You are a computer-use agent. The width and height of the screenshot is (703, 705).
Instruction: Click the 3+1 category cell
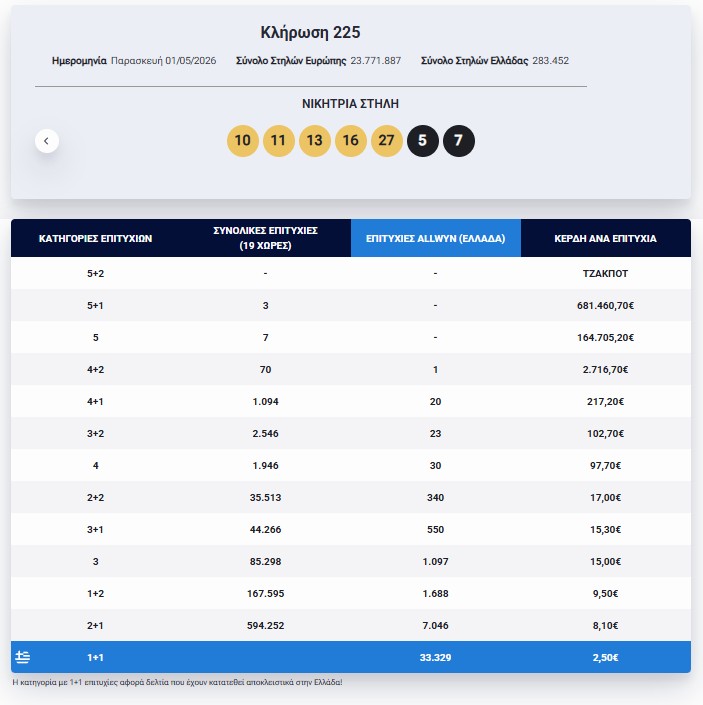(x=95, y=530)
